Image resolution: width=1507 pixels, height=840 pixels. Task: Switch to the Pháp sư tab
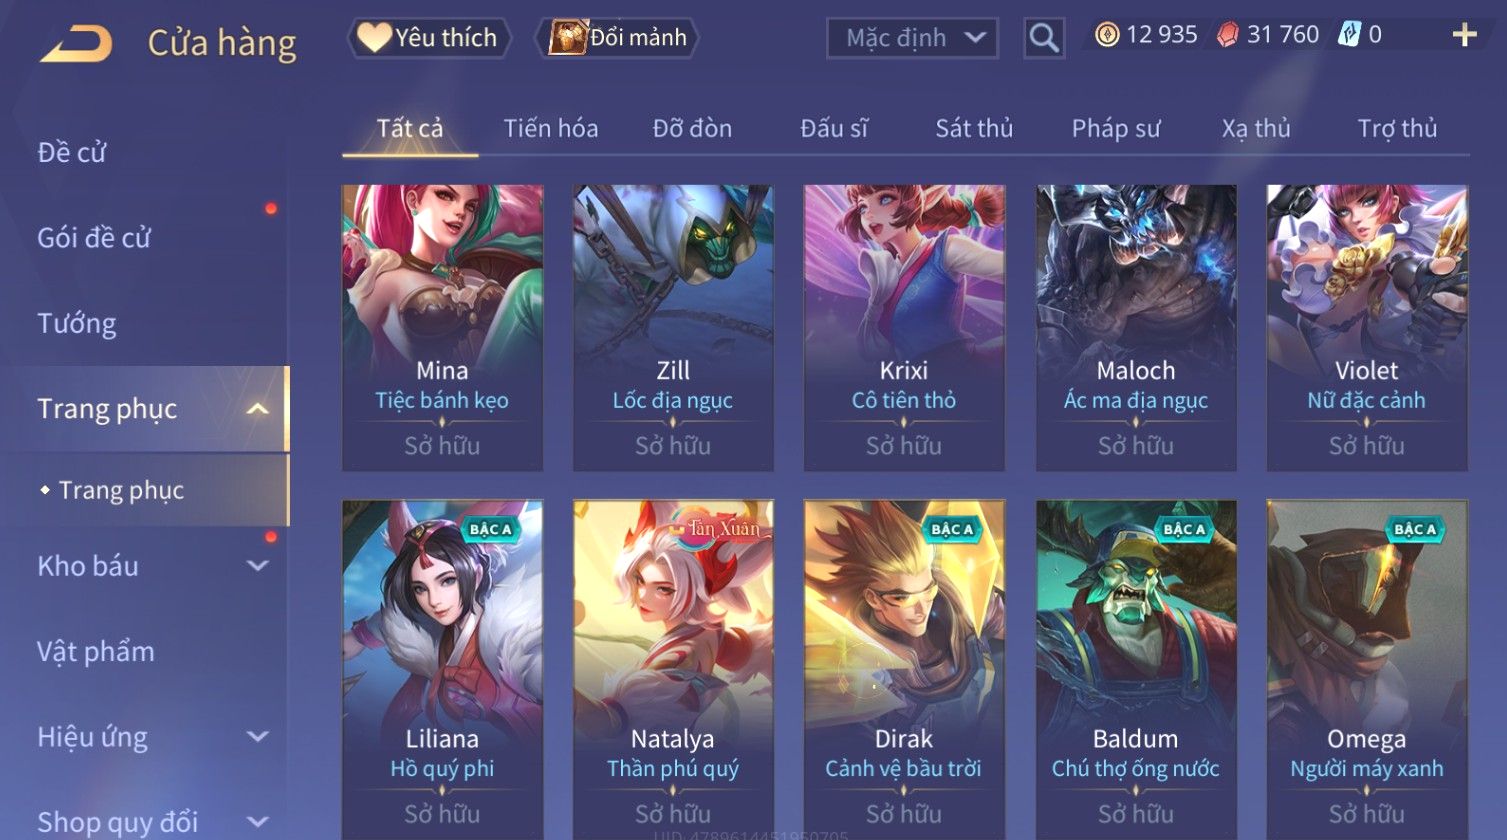point(1116,128)
